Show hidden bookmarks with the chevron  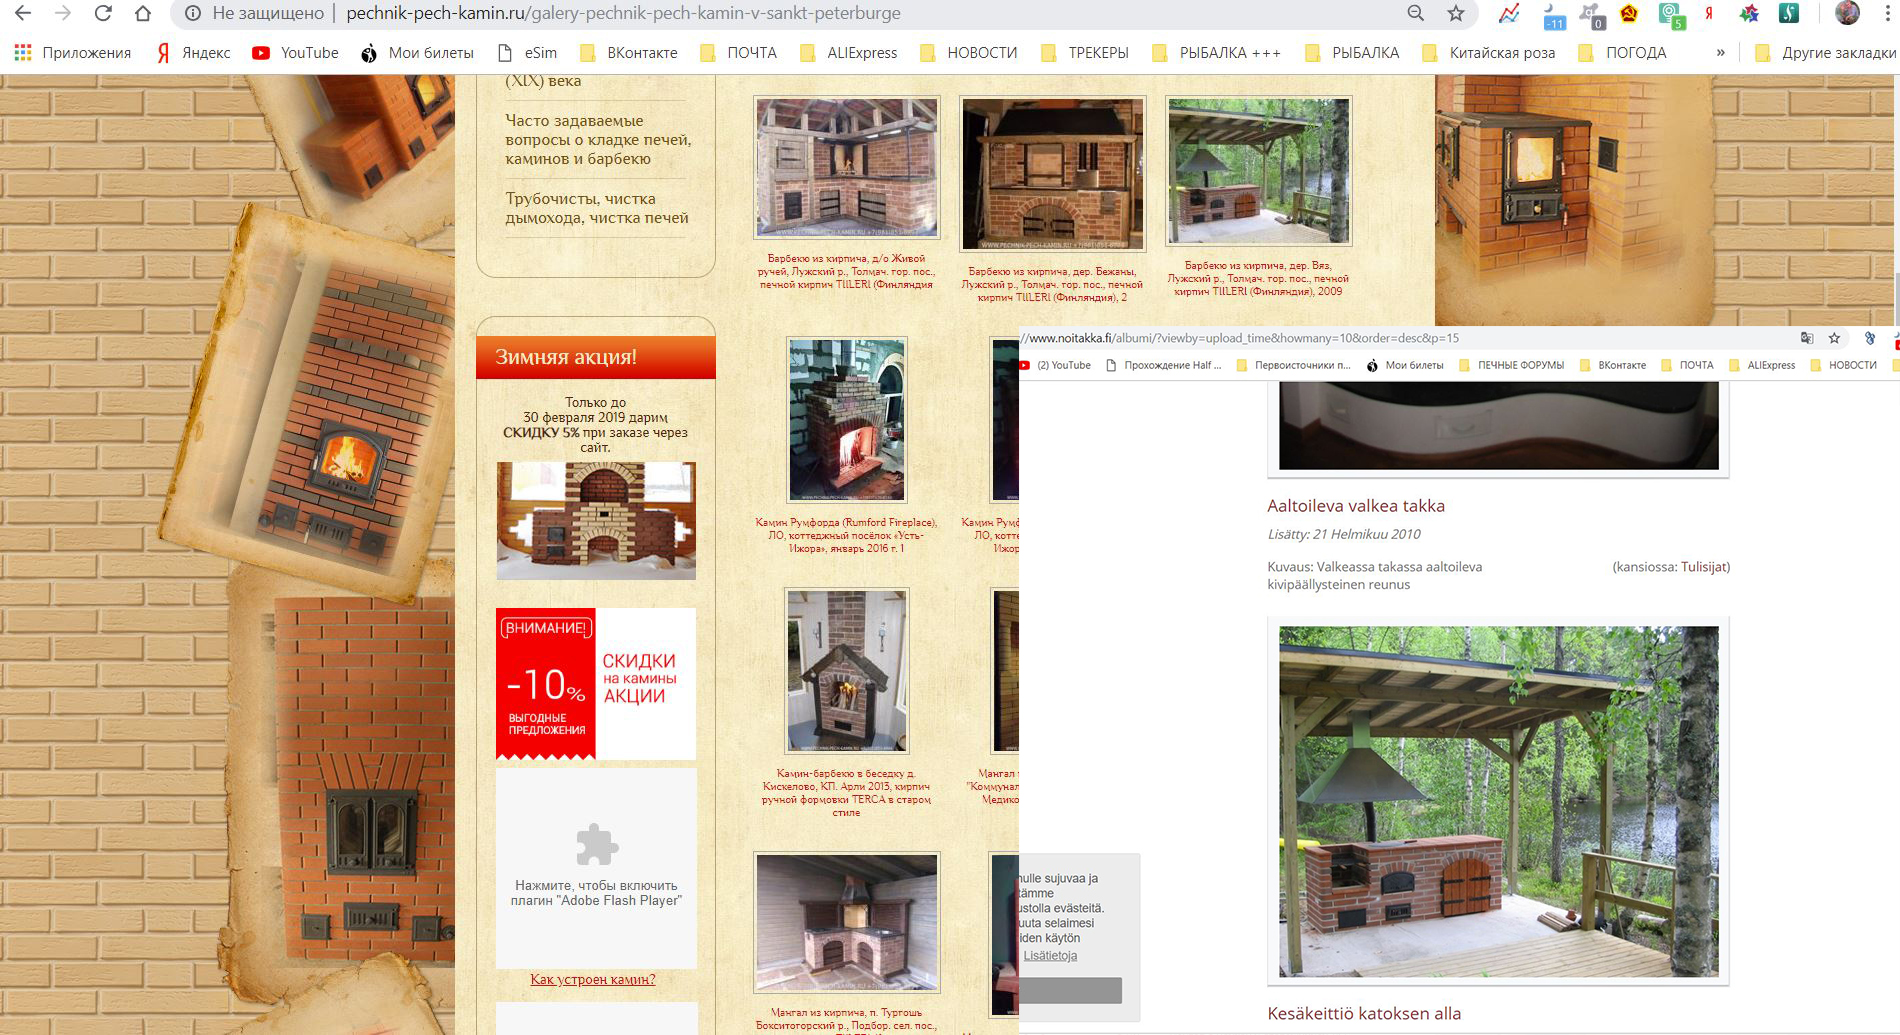pos(1720,53)
